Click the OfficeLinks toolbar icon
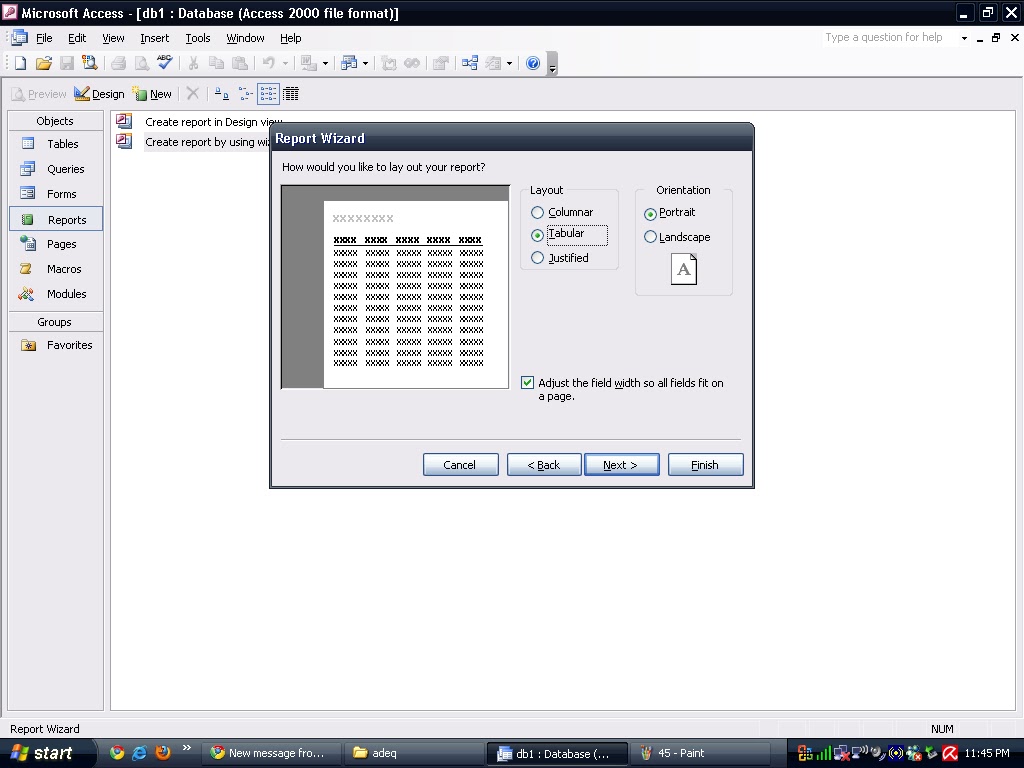This screenshot has height=768, width=1024. 309,63
